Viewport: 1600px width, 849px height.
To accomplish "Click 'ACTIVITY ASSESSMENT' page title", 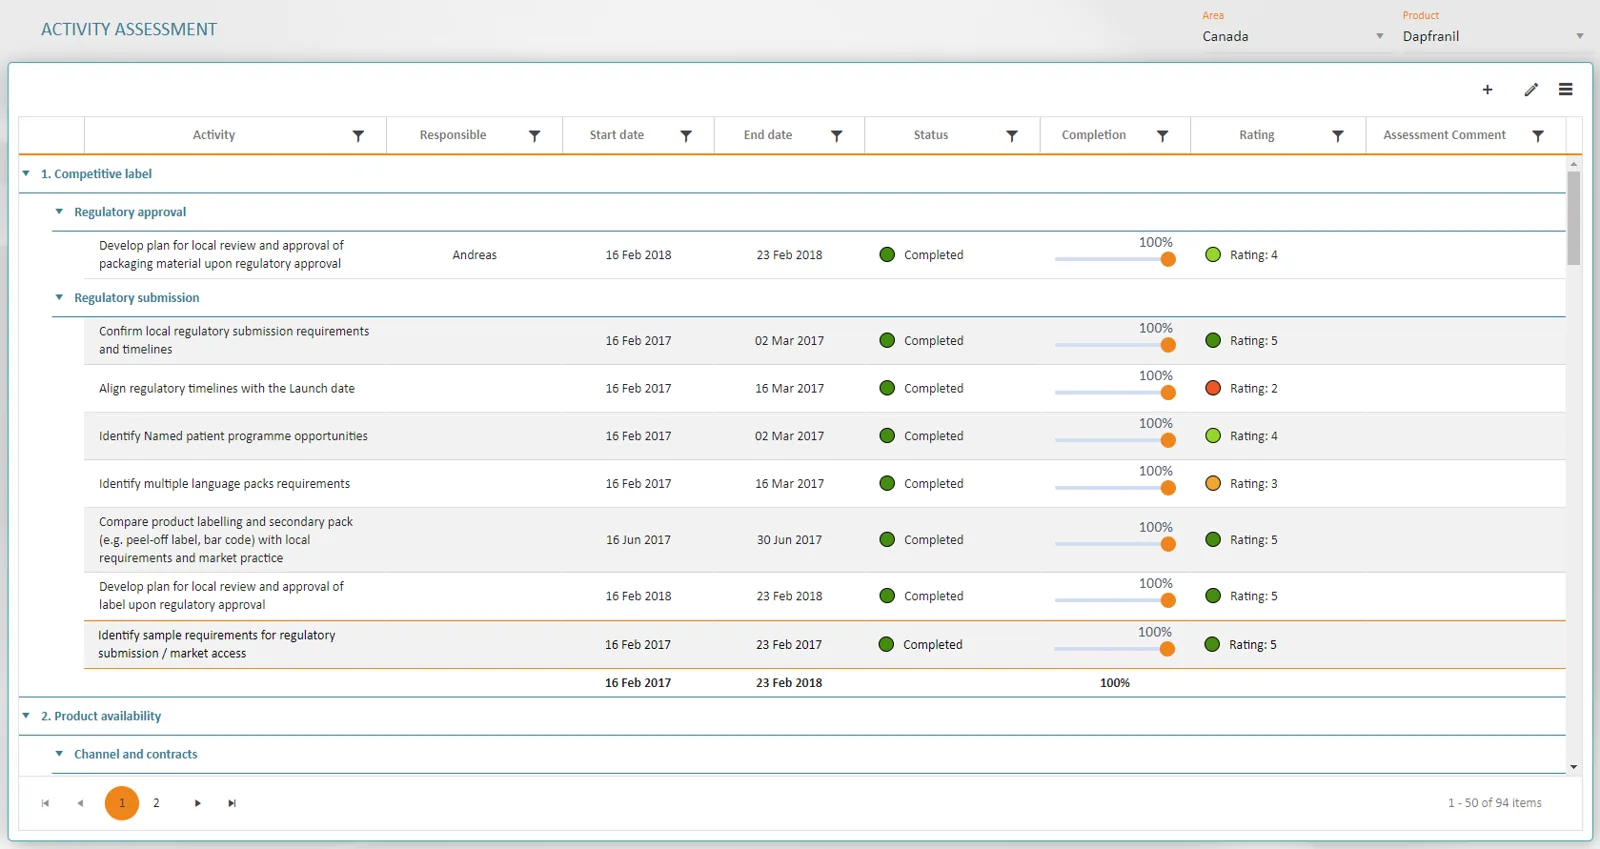I will point(129,30).
